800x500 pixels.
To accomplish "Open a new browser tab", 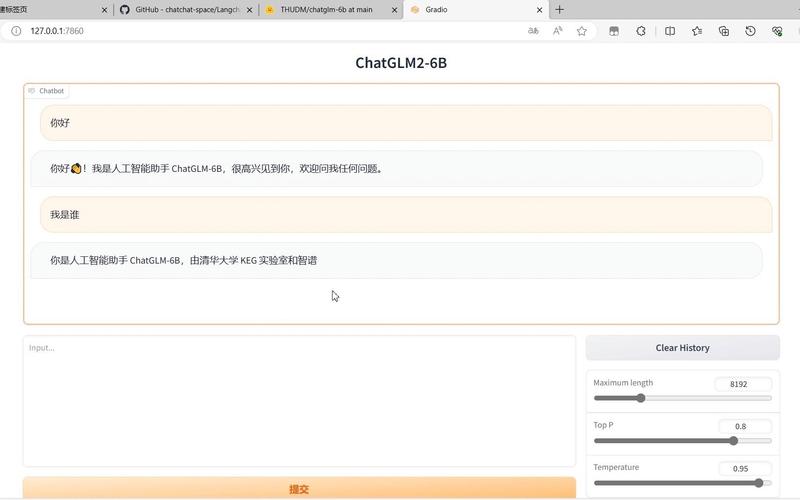I will pyautogui.click(x=560, y=10).
